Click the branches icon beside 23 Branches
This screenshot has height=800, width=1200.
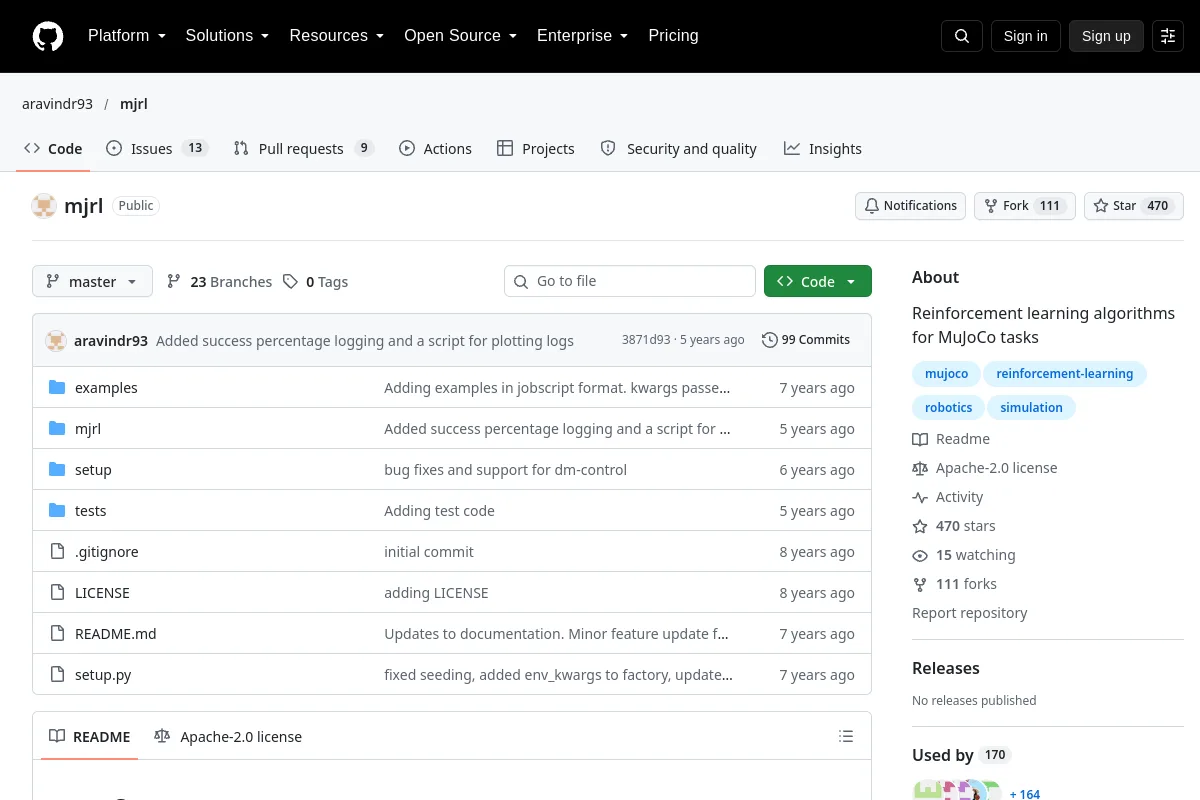point(174,282)
